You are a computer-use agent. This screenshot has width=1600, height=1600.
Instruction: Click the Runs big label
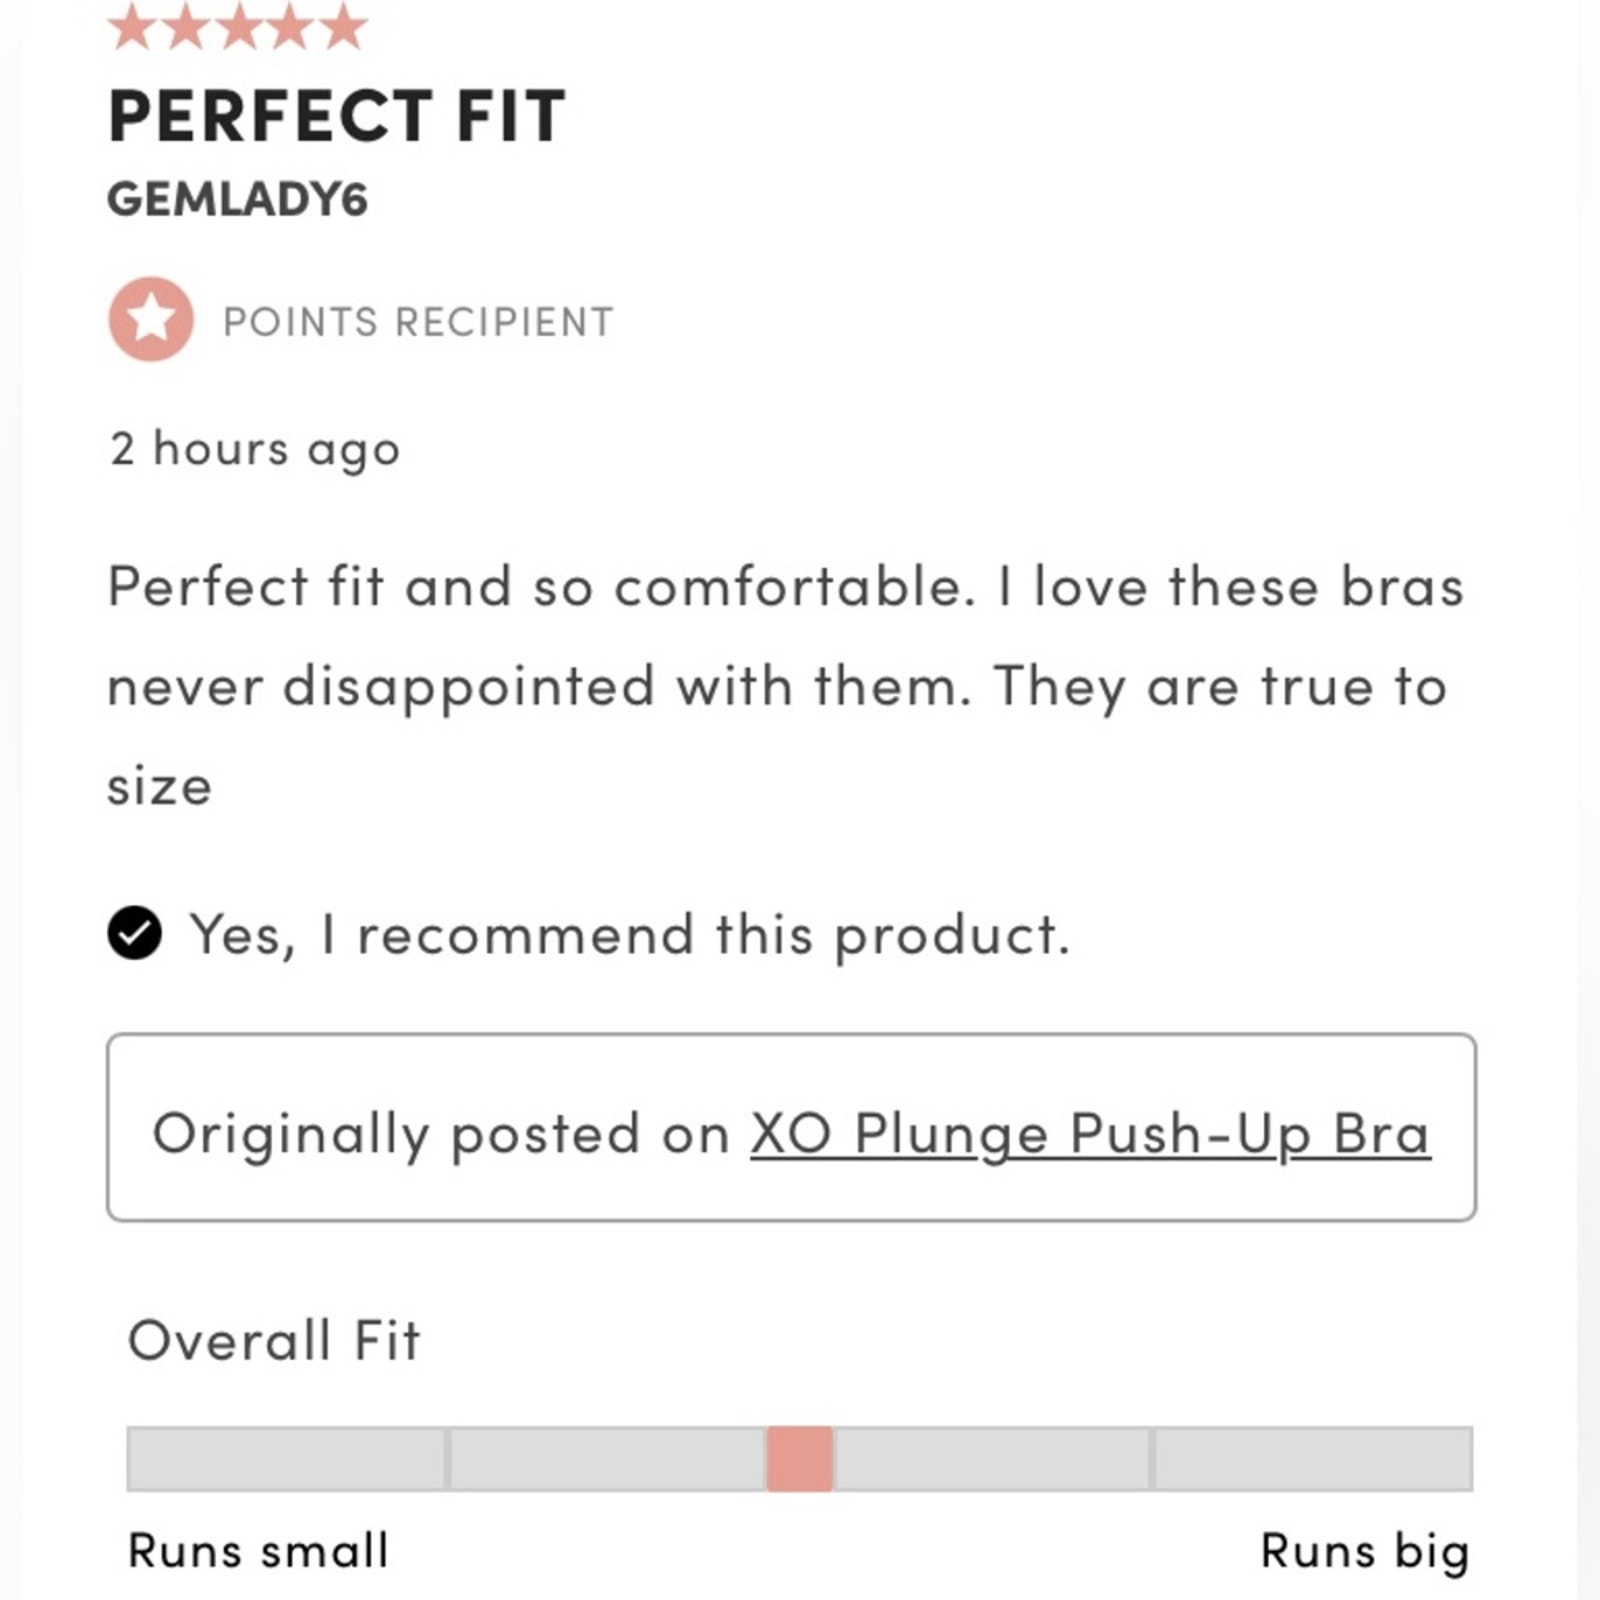(1365, 1551)
